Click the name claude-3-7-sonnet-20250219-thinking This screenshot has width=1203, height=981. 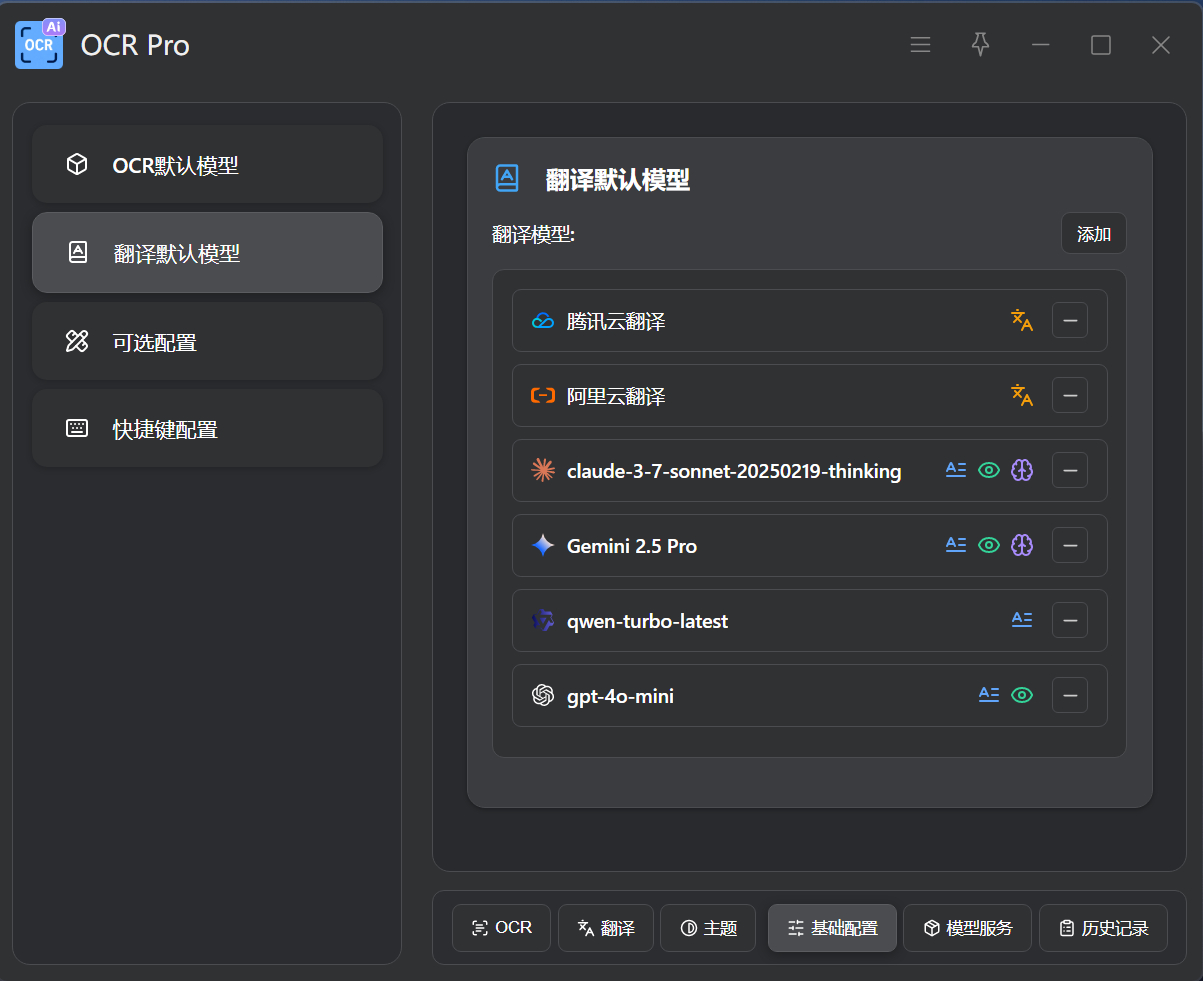pos(734,471)
